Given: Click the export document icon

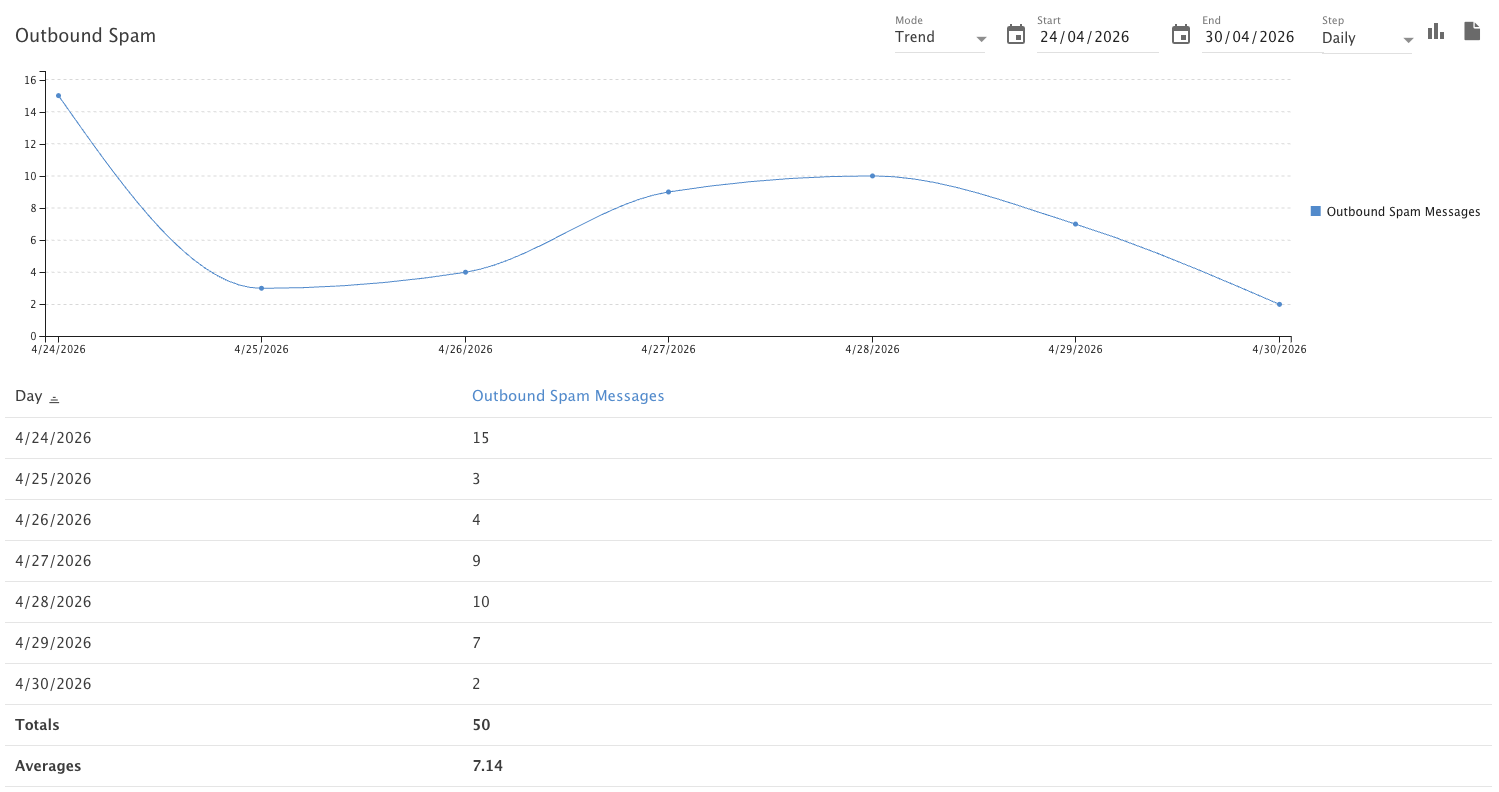Looking at the screenshot, I should coord(1472,32).
